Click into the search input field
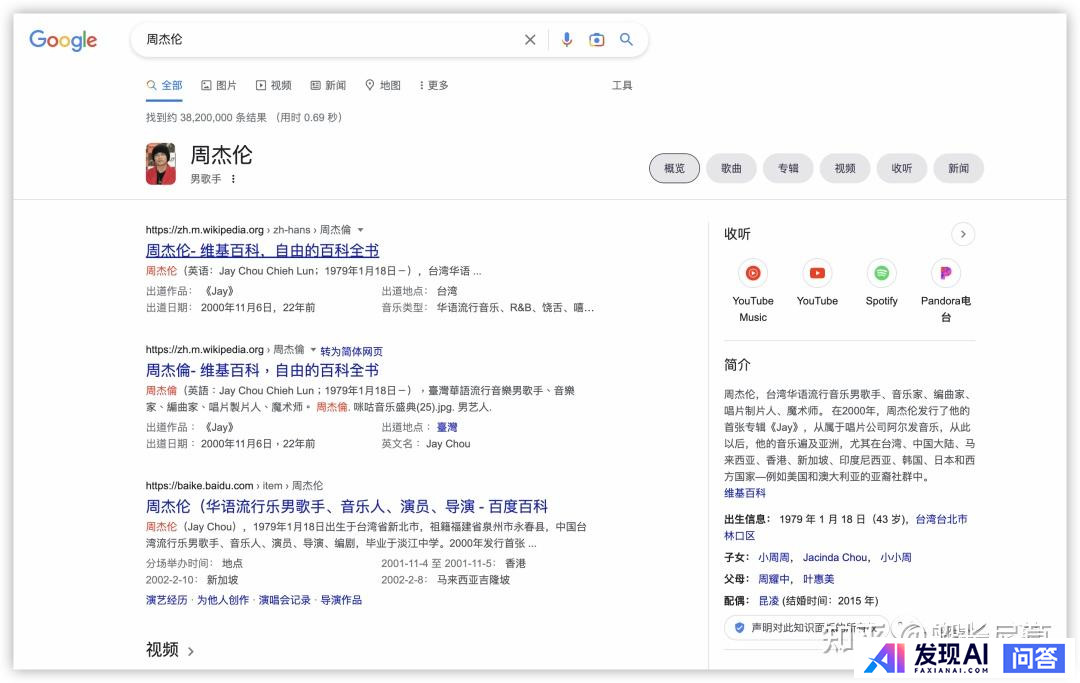 330,40
